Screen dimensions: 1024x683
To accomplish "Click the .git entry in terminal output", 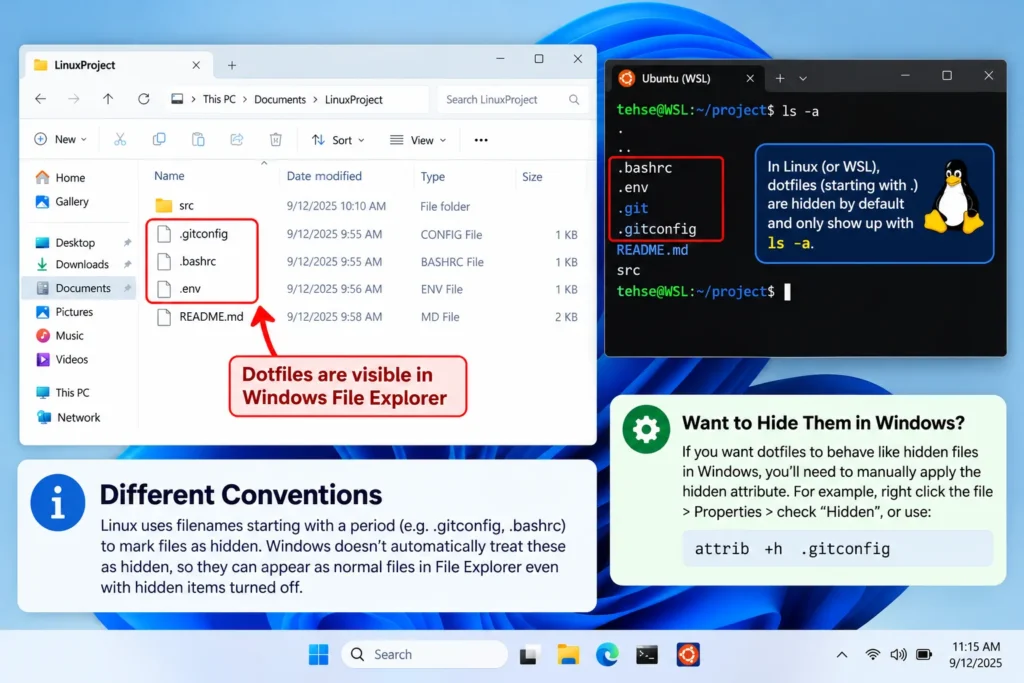I will click(632, 208).
